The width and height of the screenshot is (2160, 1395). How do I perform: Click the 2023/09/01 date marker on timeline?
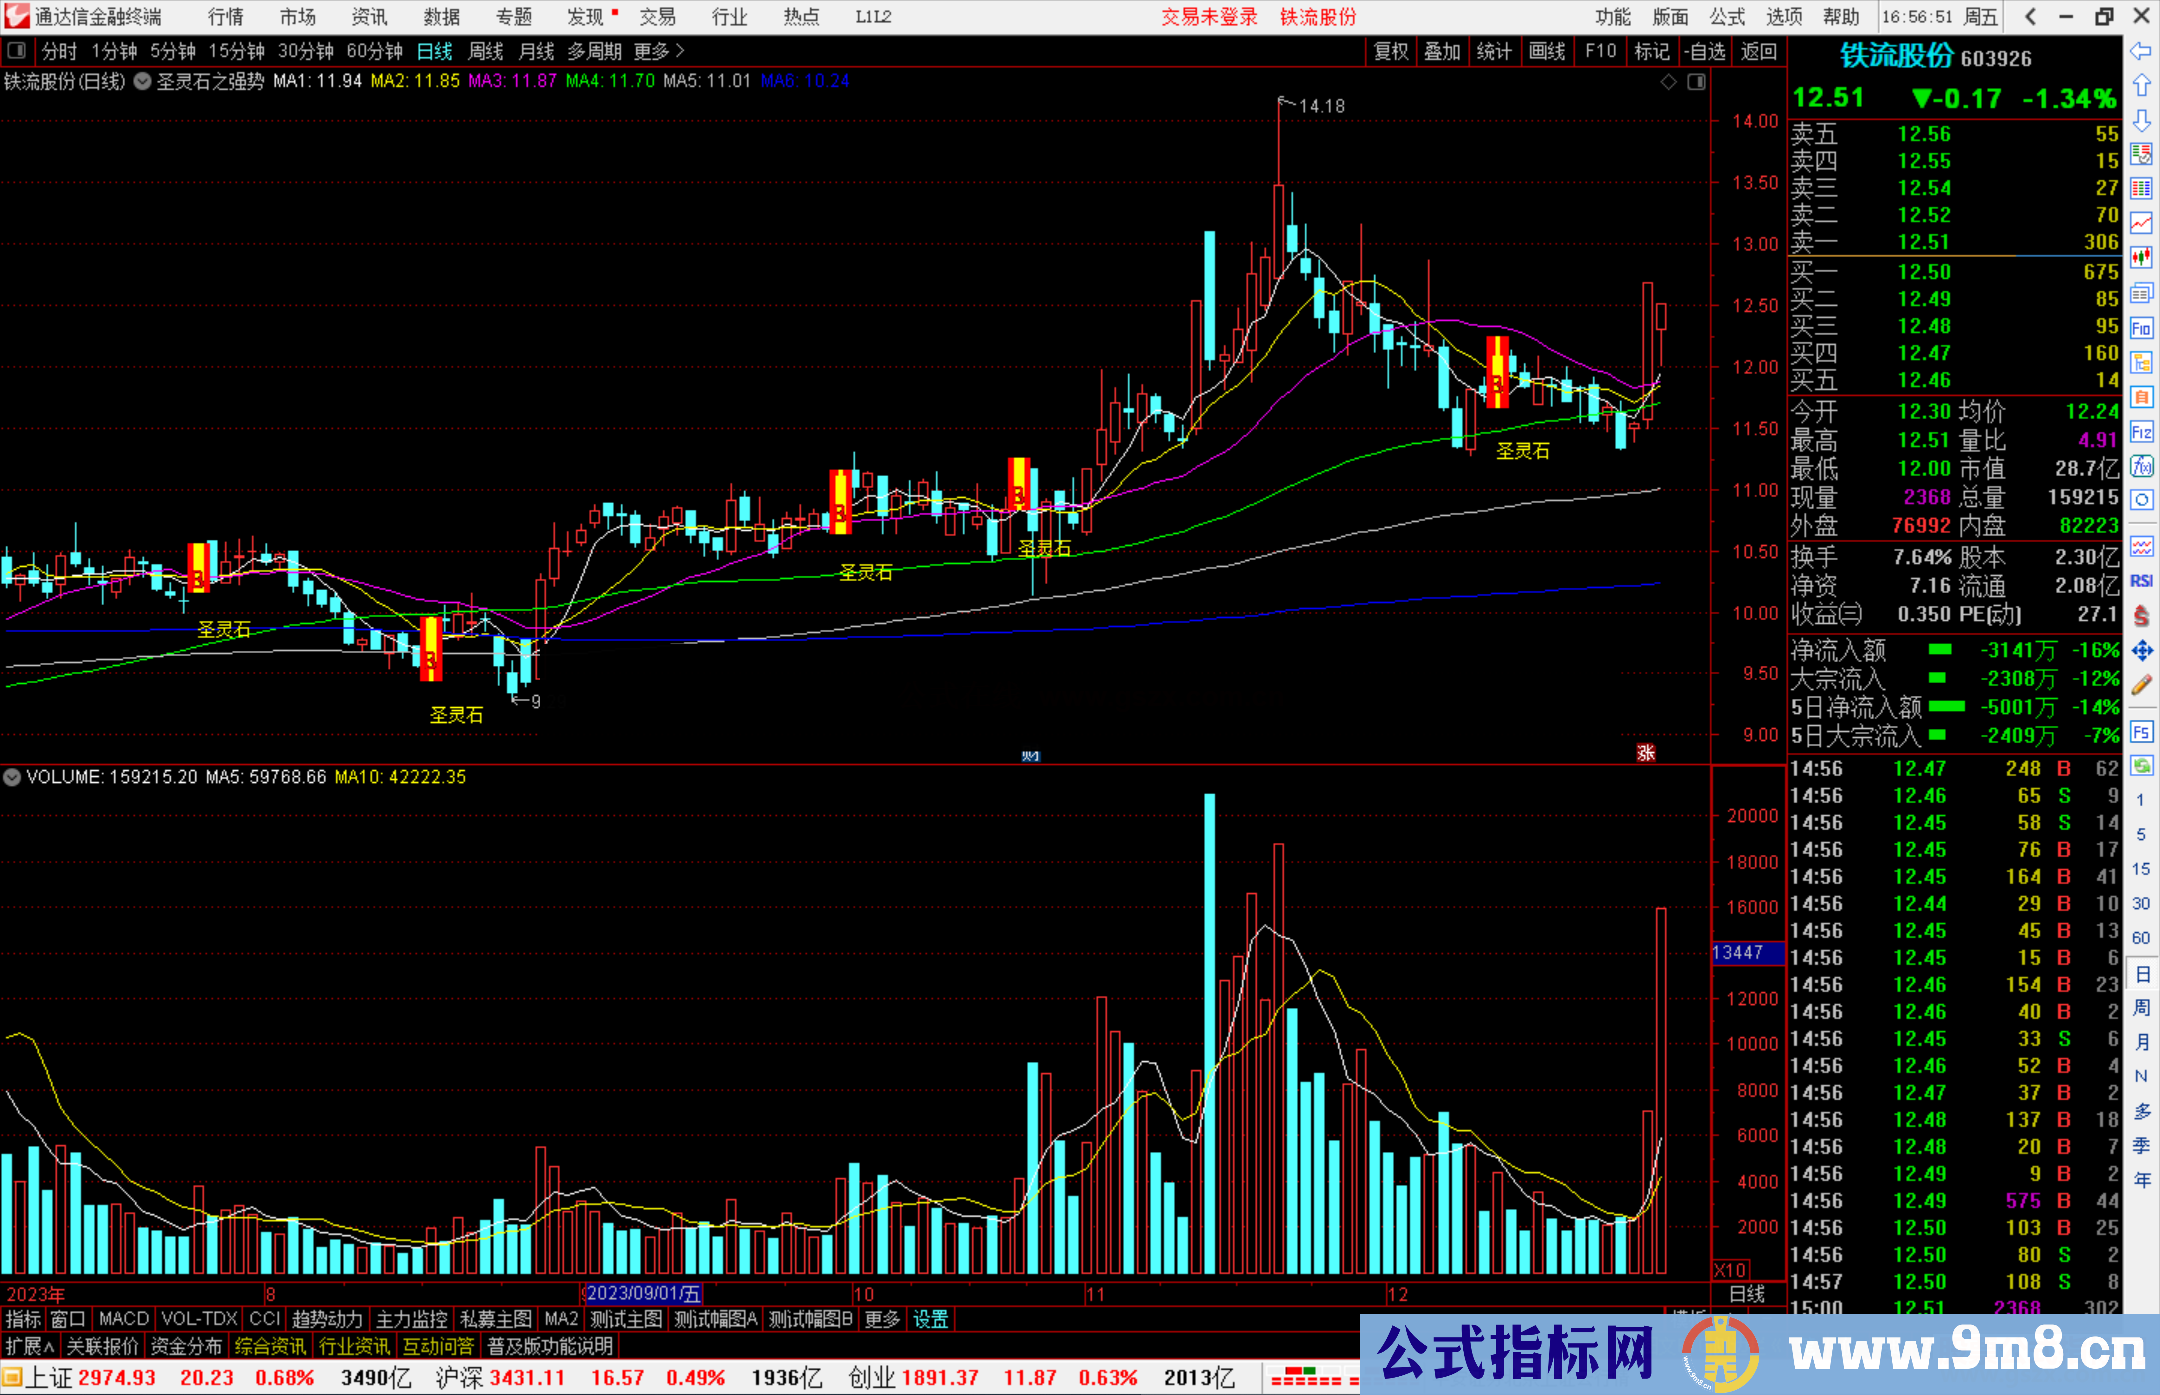(642, 1294)
